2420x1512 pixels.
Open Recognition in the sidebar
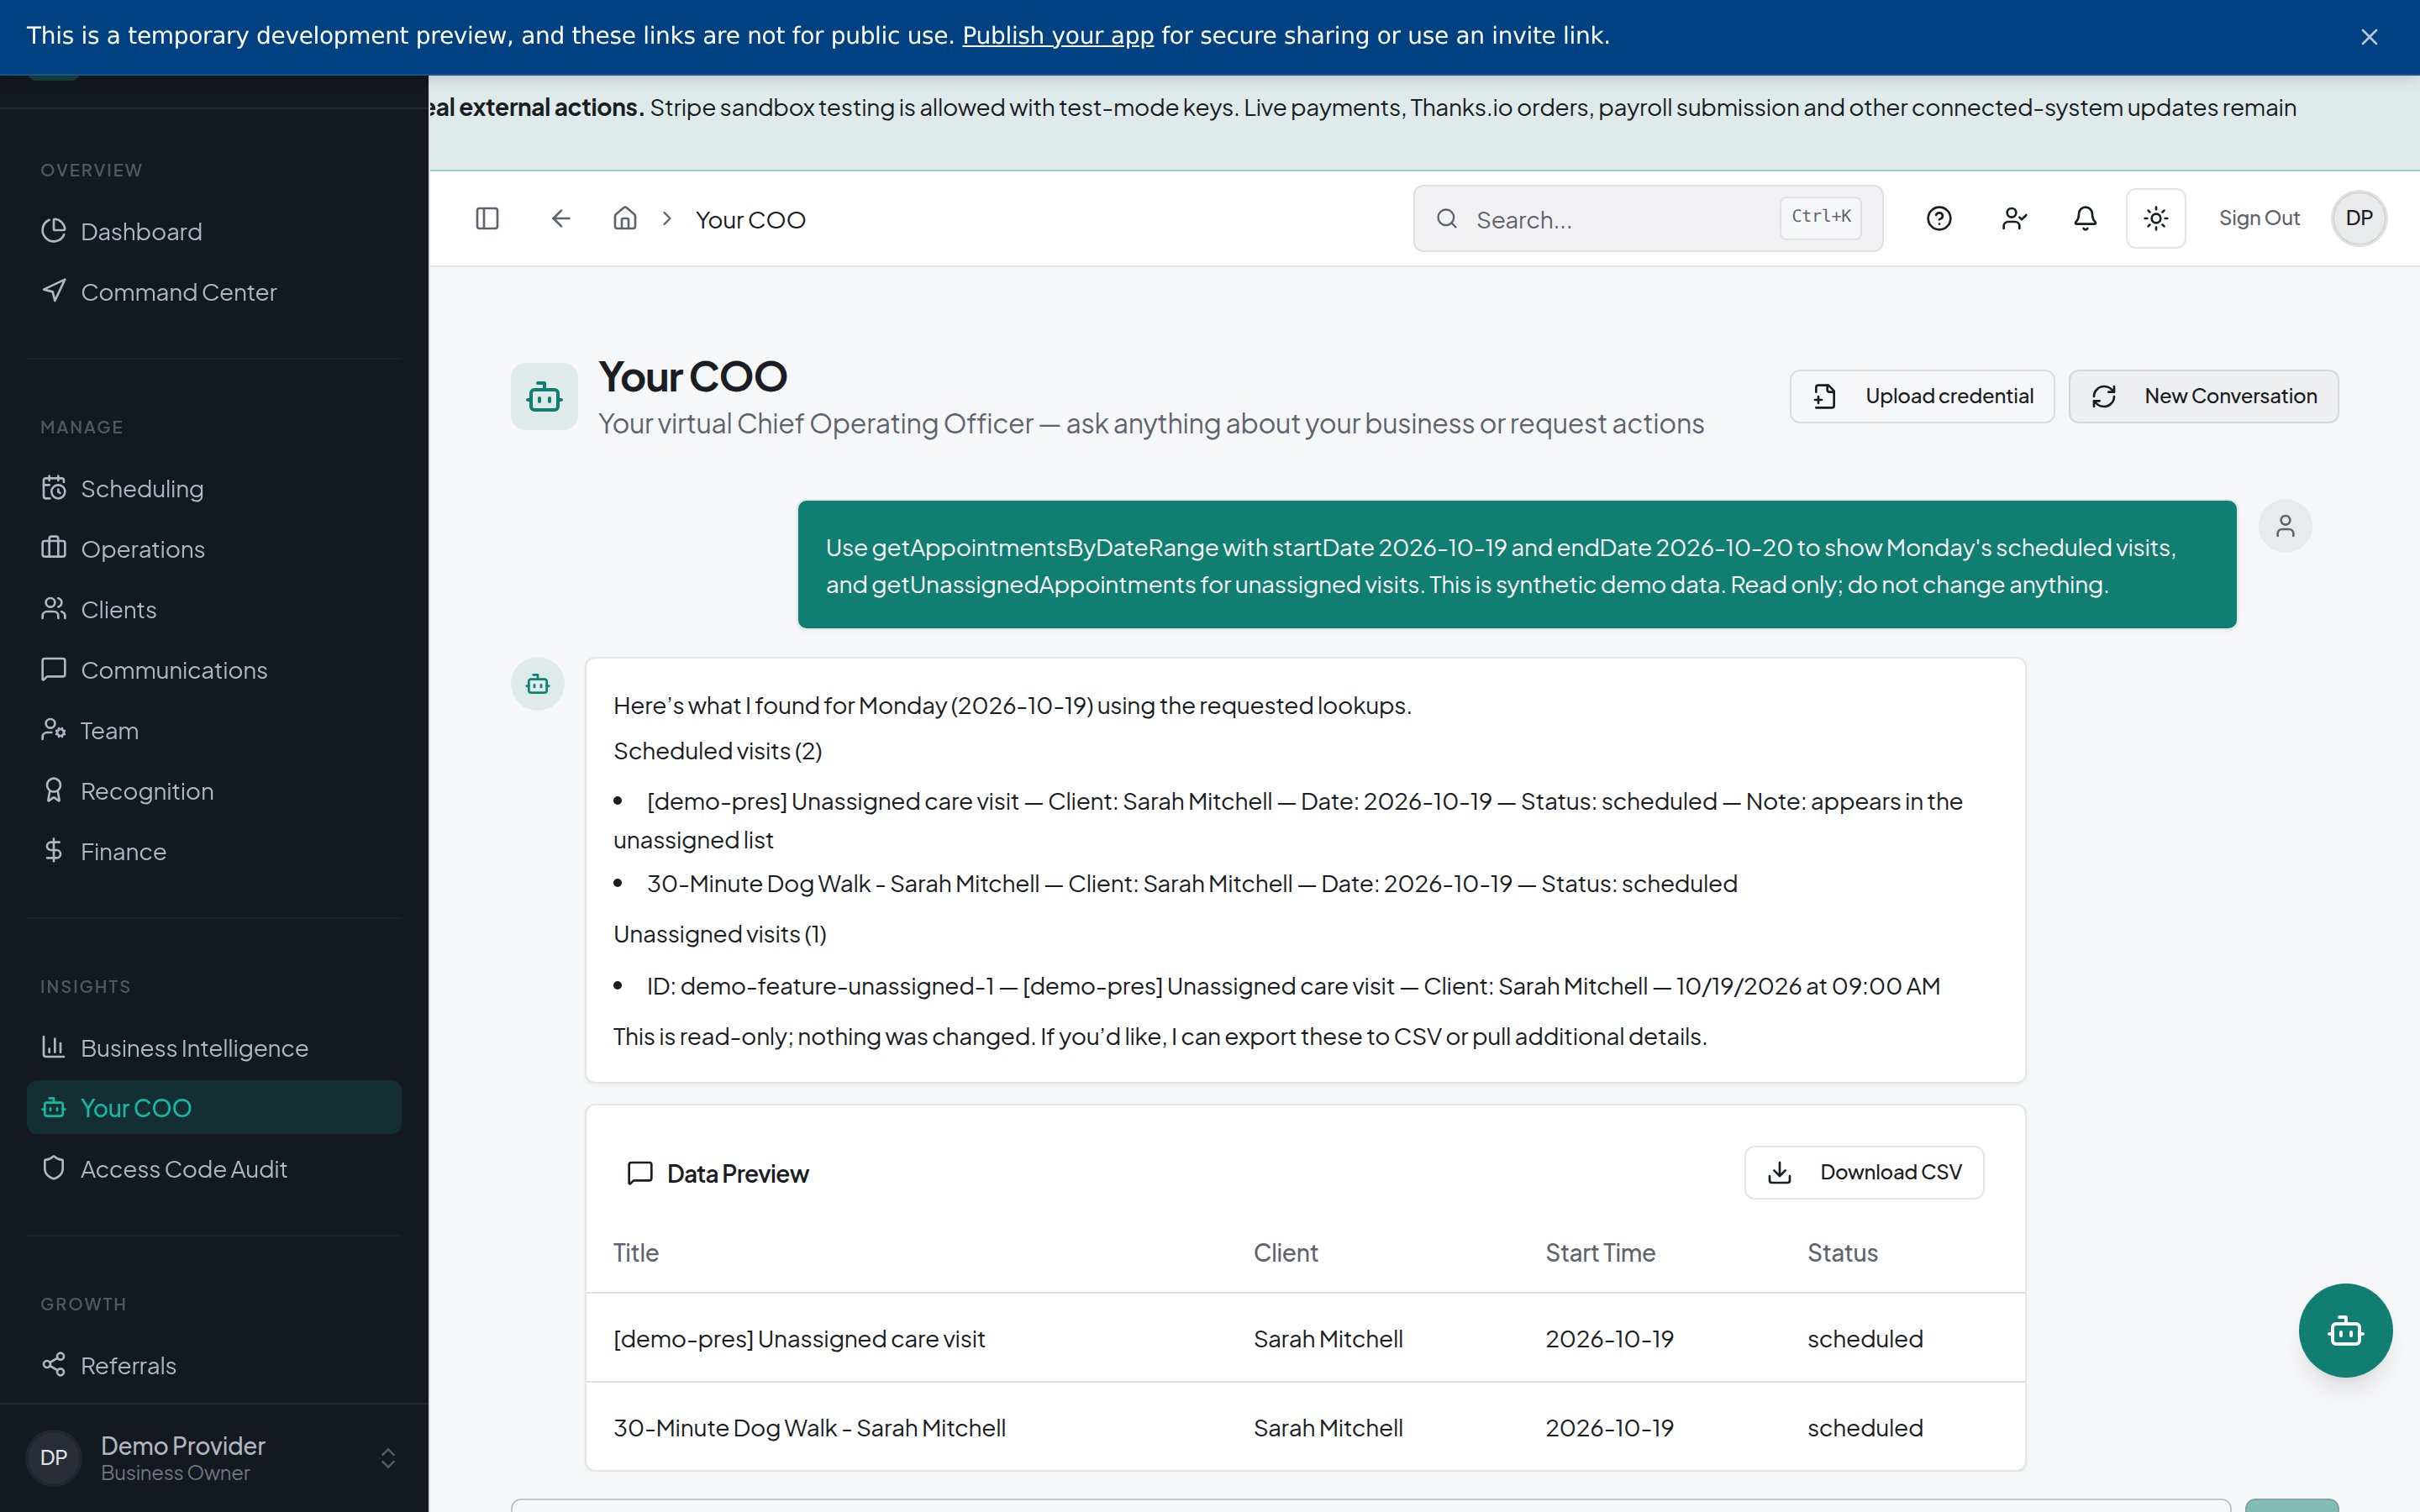coord(214,791)
